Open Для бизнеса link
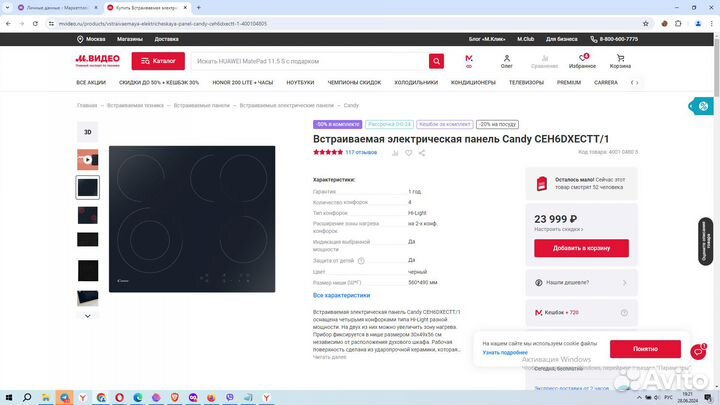 tap(562, 39)
